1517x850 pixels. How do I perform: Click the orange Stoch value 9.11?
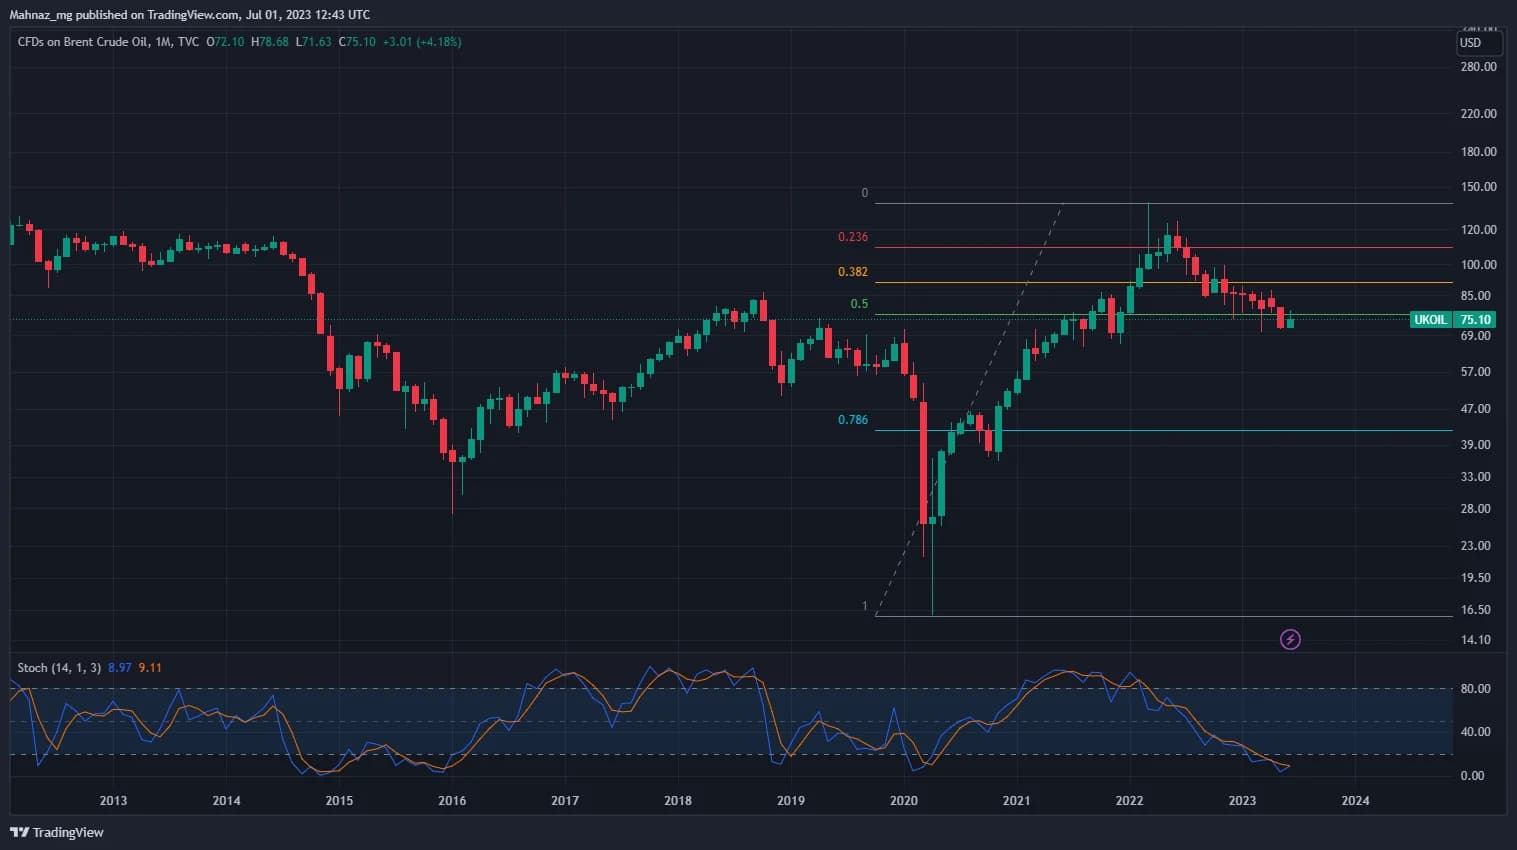(x=150, y=668)
